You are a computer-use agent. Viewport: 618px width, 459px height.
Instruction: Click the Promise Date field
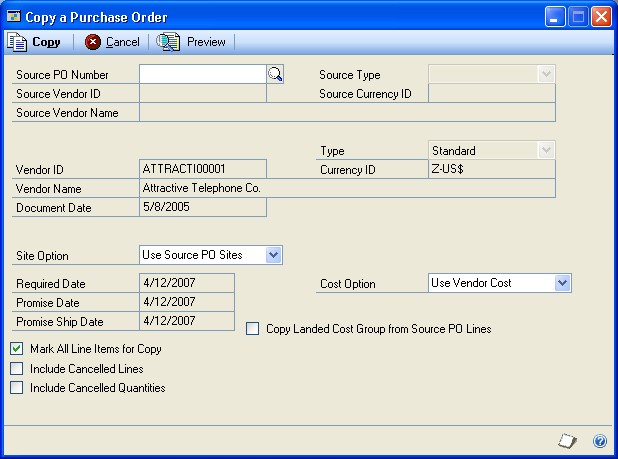tap(187, 301)
